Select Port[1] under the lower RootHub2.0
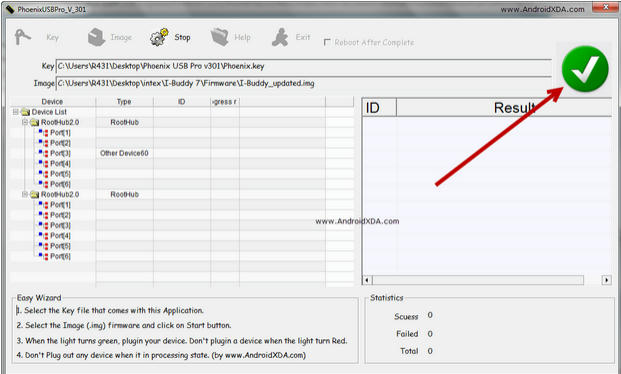Image resolution: width=621 pixels, height=374 pixels. 60,205
